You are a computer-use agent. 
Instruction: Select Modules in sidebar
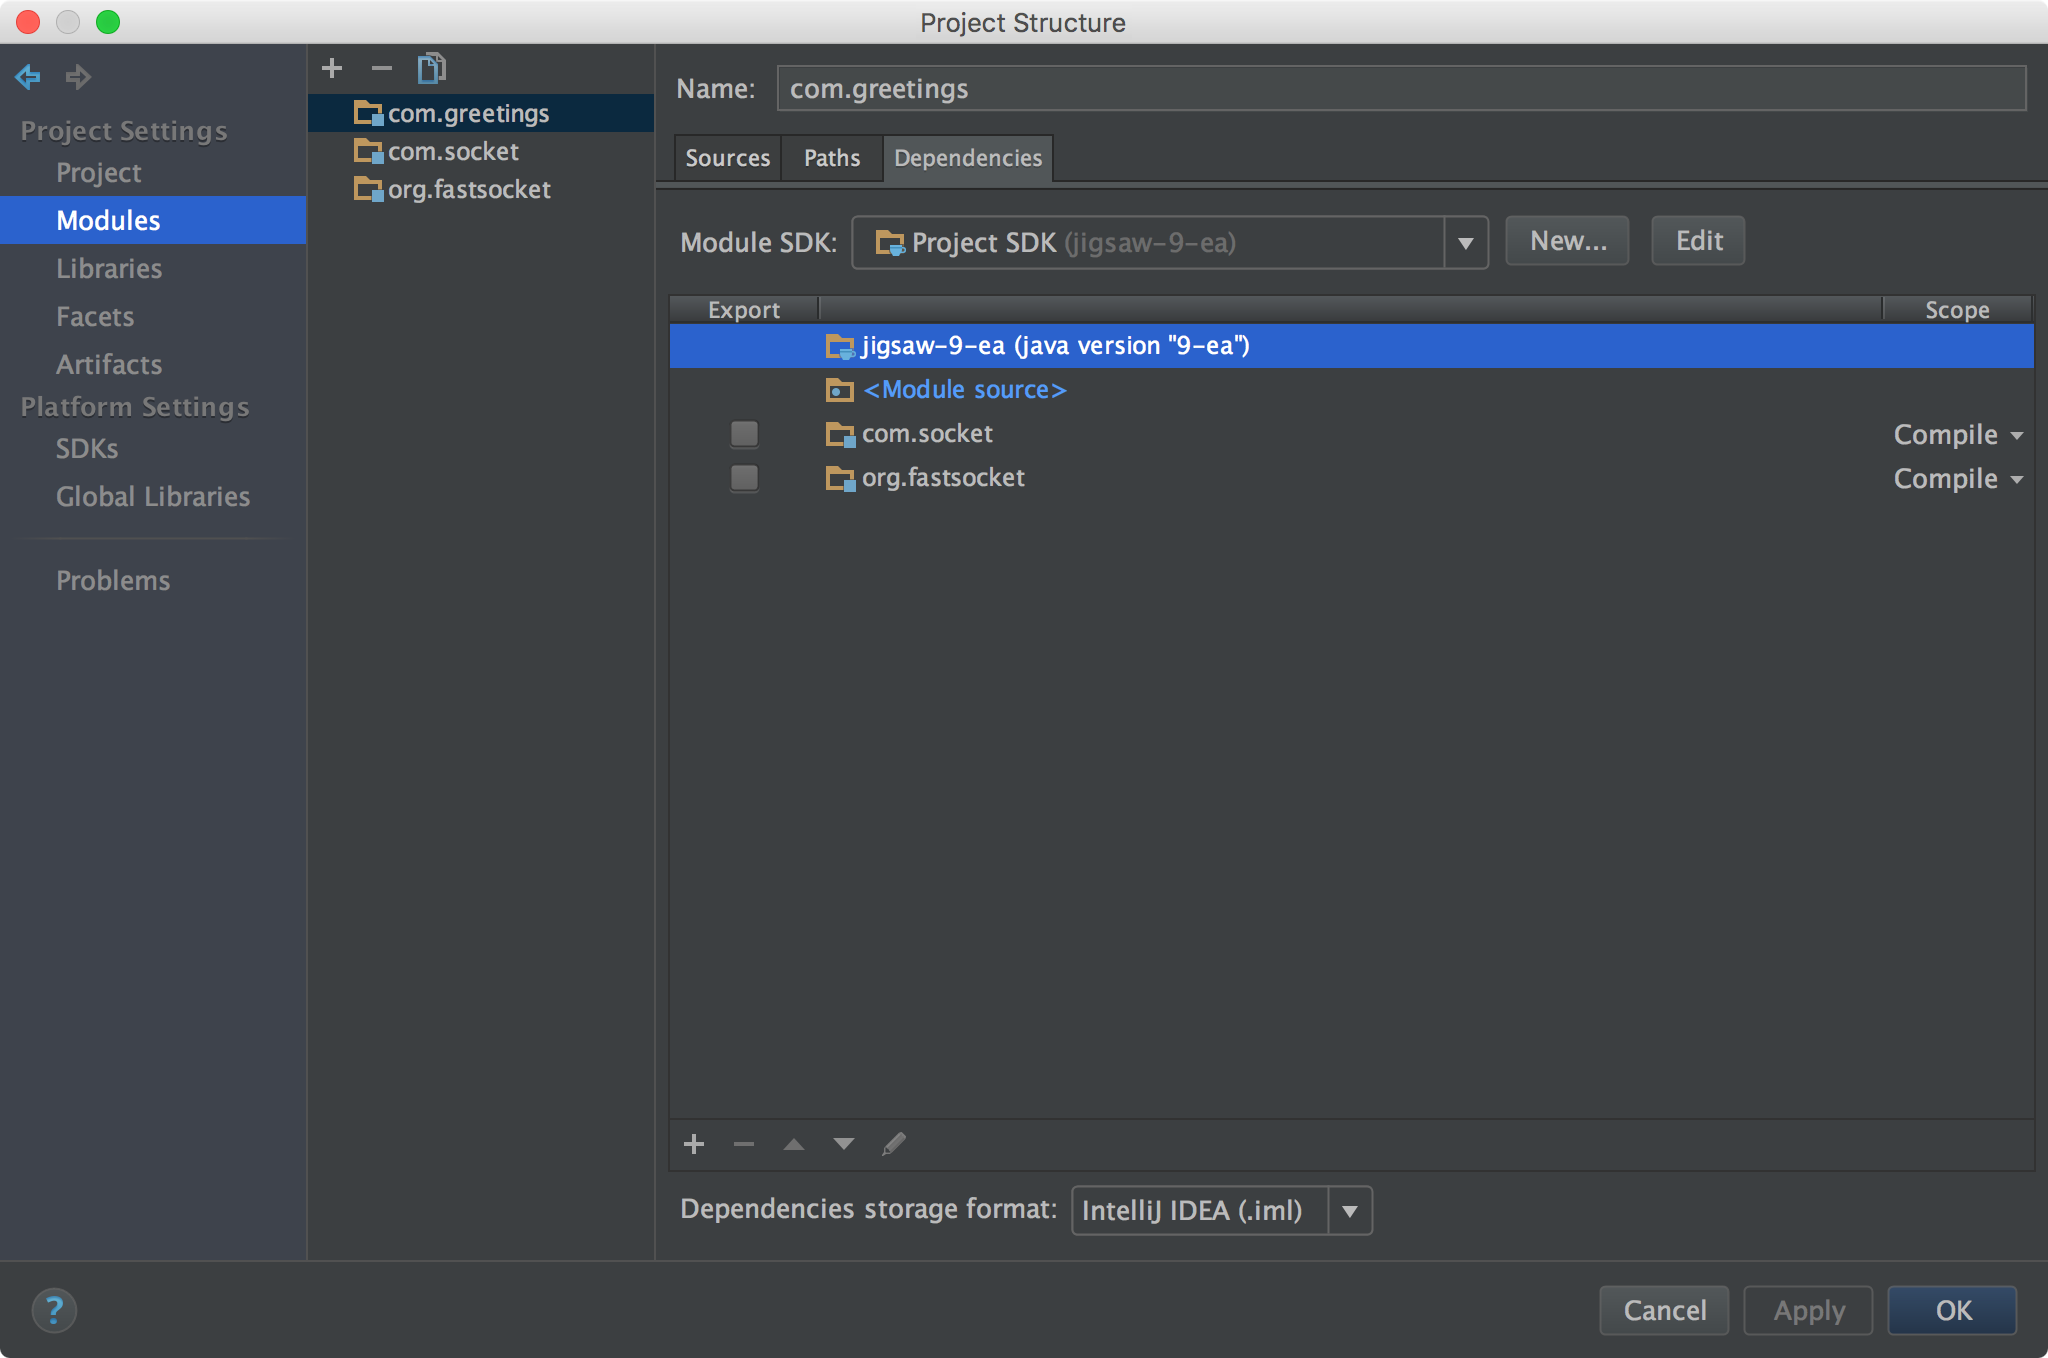click(x=153, y=220)
